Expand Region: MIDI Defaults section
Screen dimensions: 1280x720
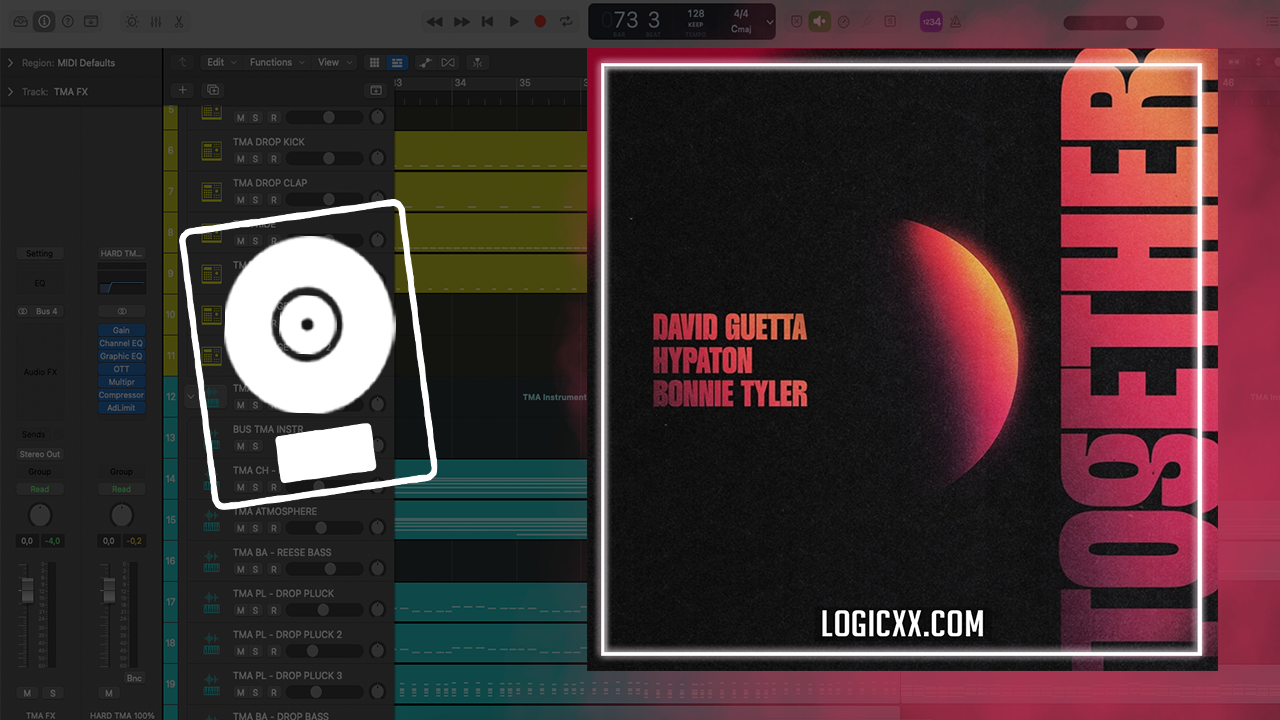pyautogui.click(x=10, y=63)
